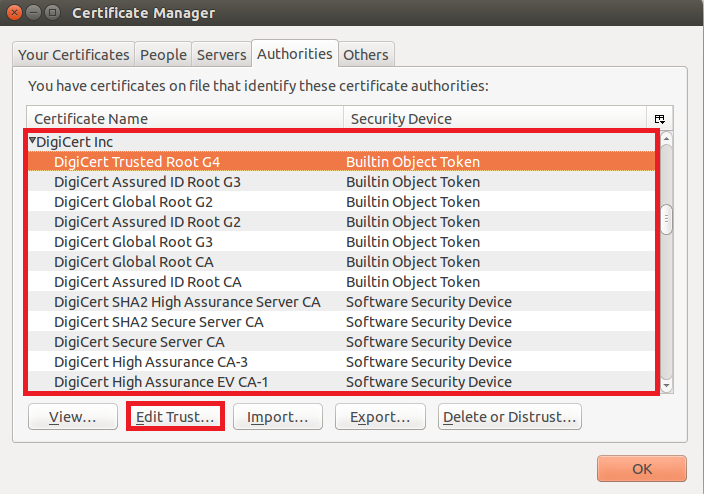Screen dimensions: 704x494
Task: Click the View... button
Action: click(x=73, y=417)
